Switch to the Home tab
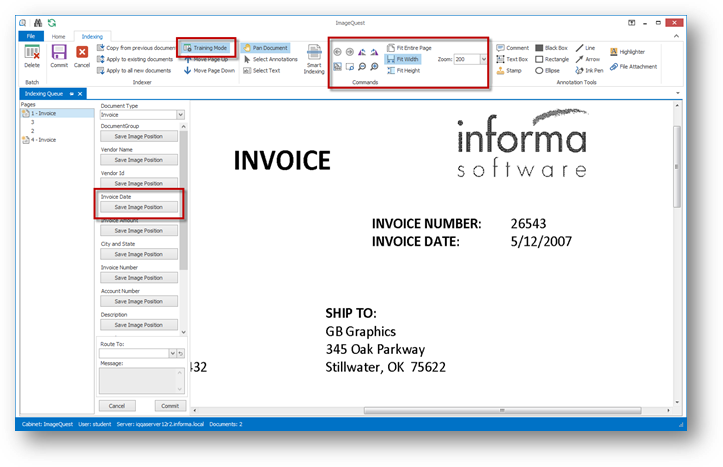 58,36
